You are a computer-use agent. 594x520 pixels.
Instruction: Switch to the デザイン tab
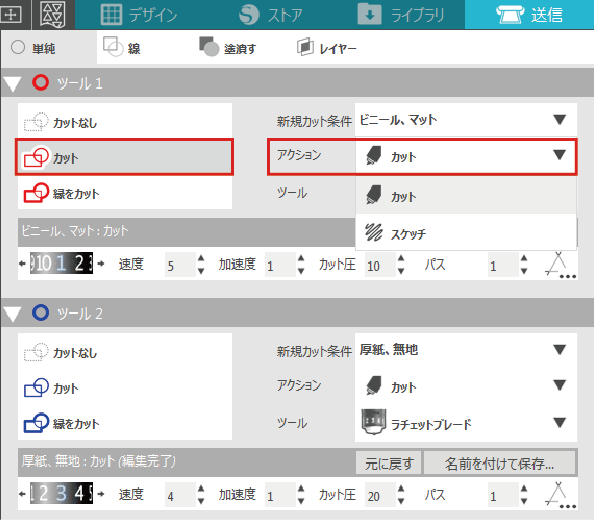point(139,14)
